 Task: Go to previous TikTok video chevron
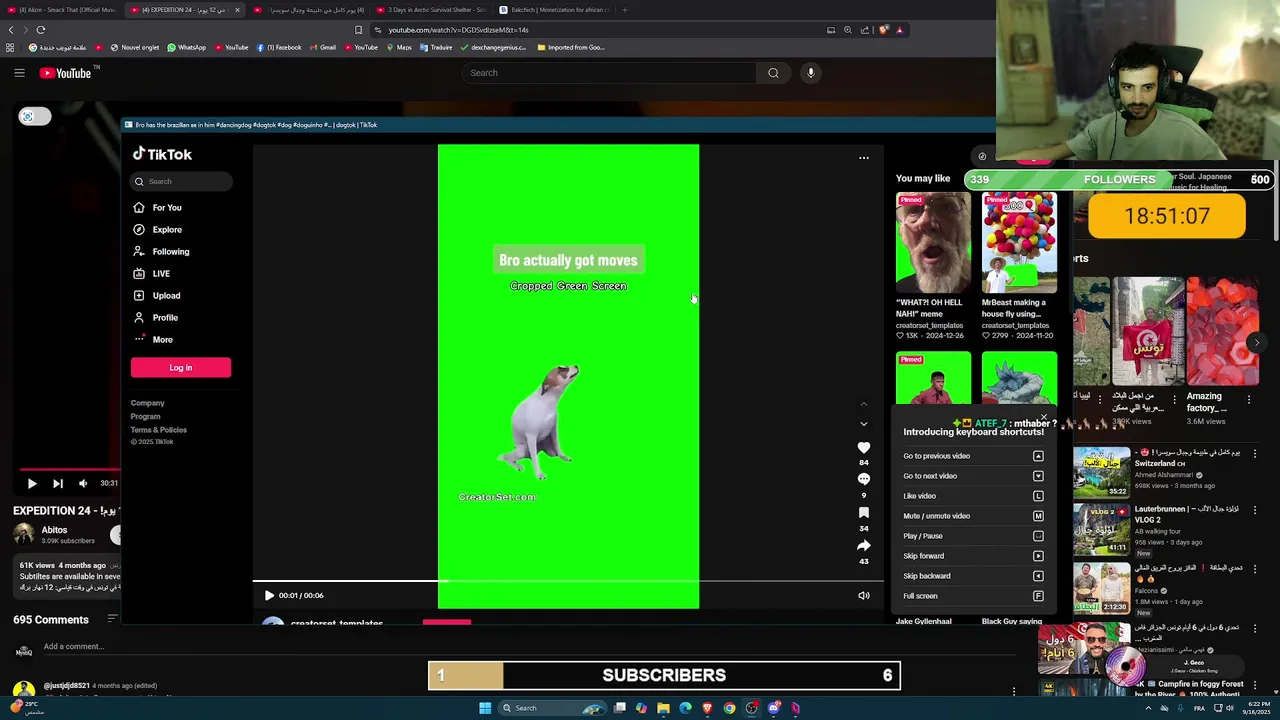point(864,404)
